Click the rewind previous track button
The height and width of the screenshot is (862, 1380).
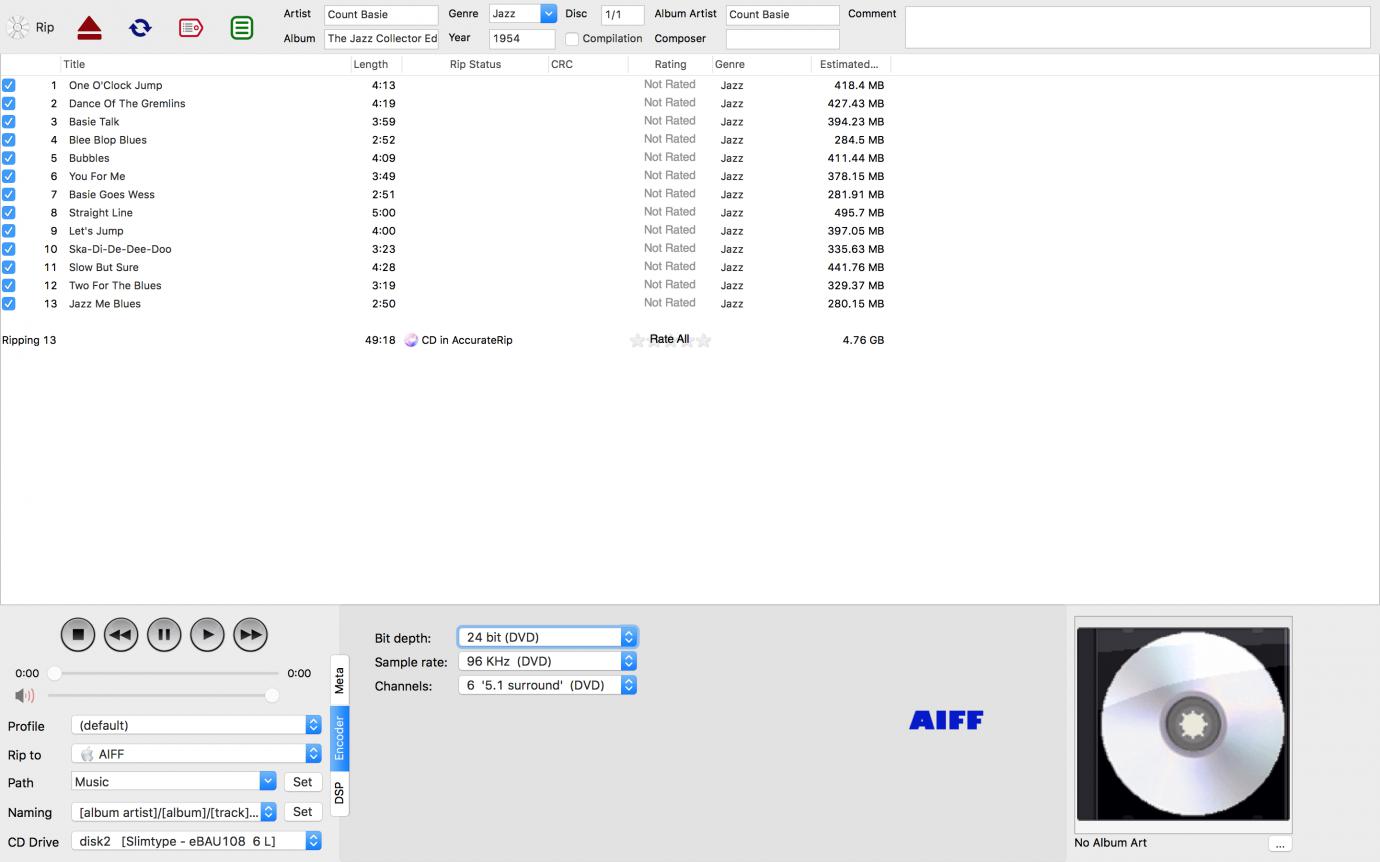(121, 634)
